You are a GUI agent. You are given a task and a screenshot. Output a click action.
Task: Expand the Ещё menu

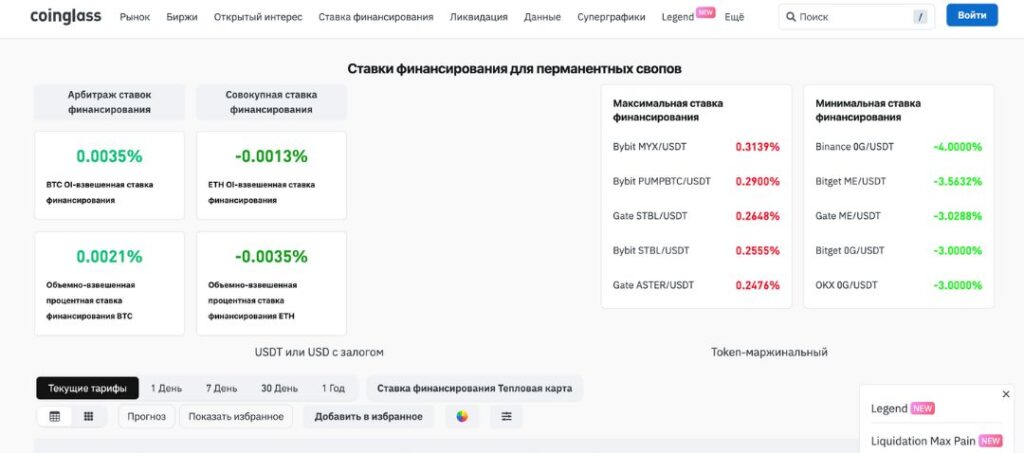click(734, 17)
